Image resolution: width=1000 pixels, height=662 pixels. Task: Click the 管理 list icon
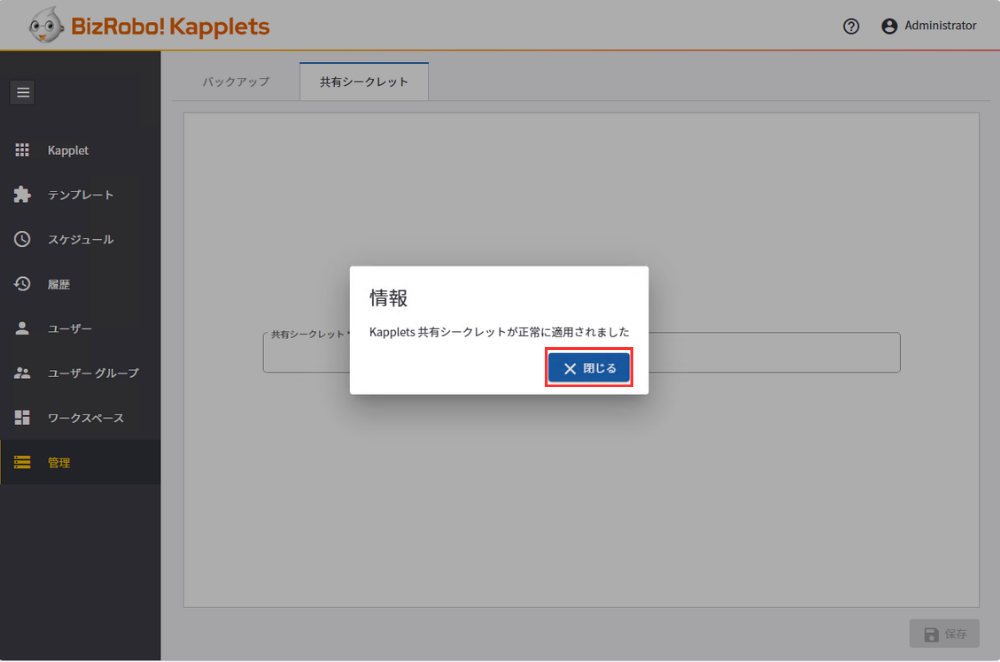[x=22, y=462]
